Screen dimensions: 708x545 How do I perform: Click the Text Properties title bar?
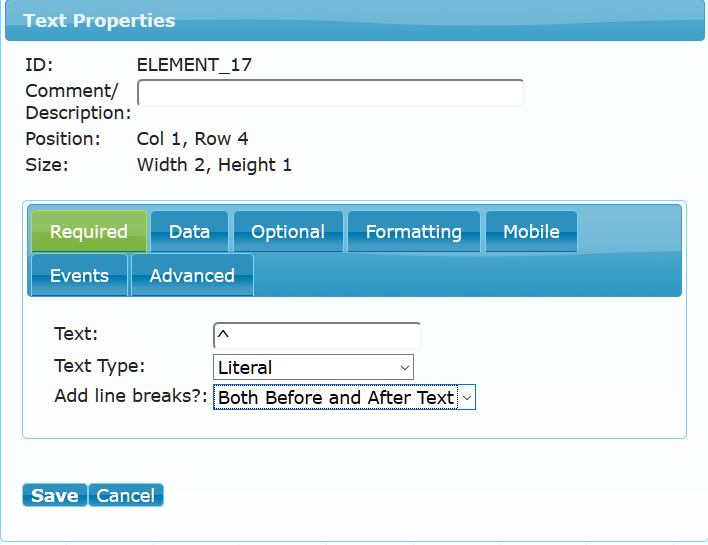click(354, 20)
